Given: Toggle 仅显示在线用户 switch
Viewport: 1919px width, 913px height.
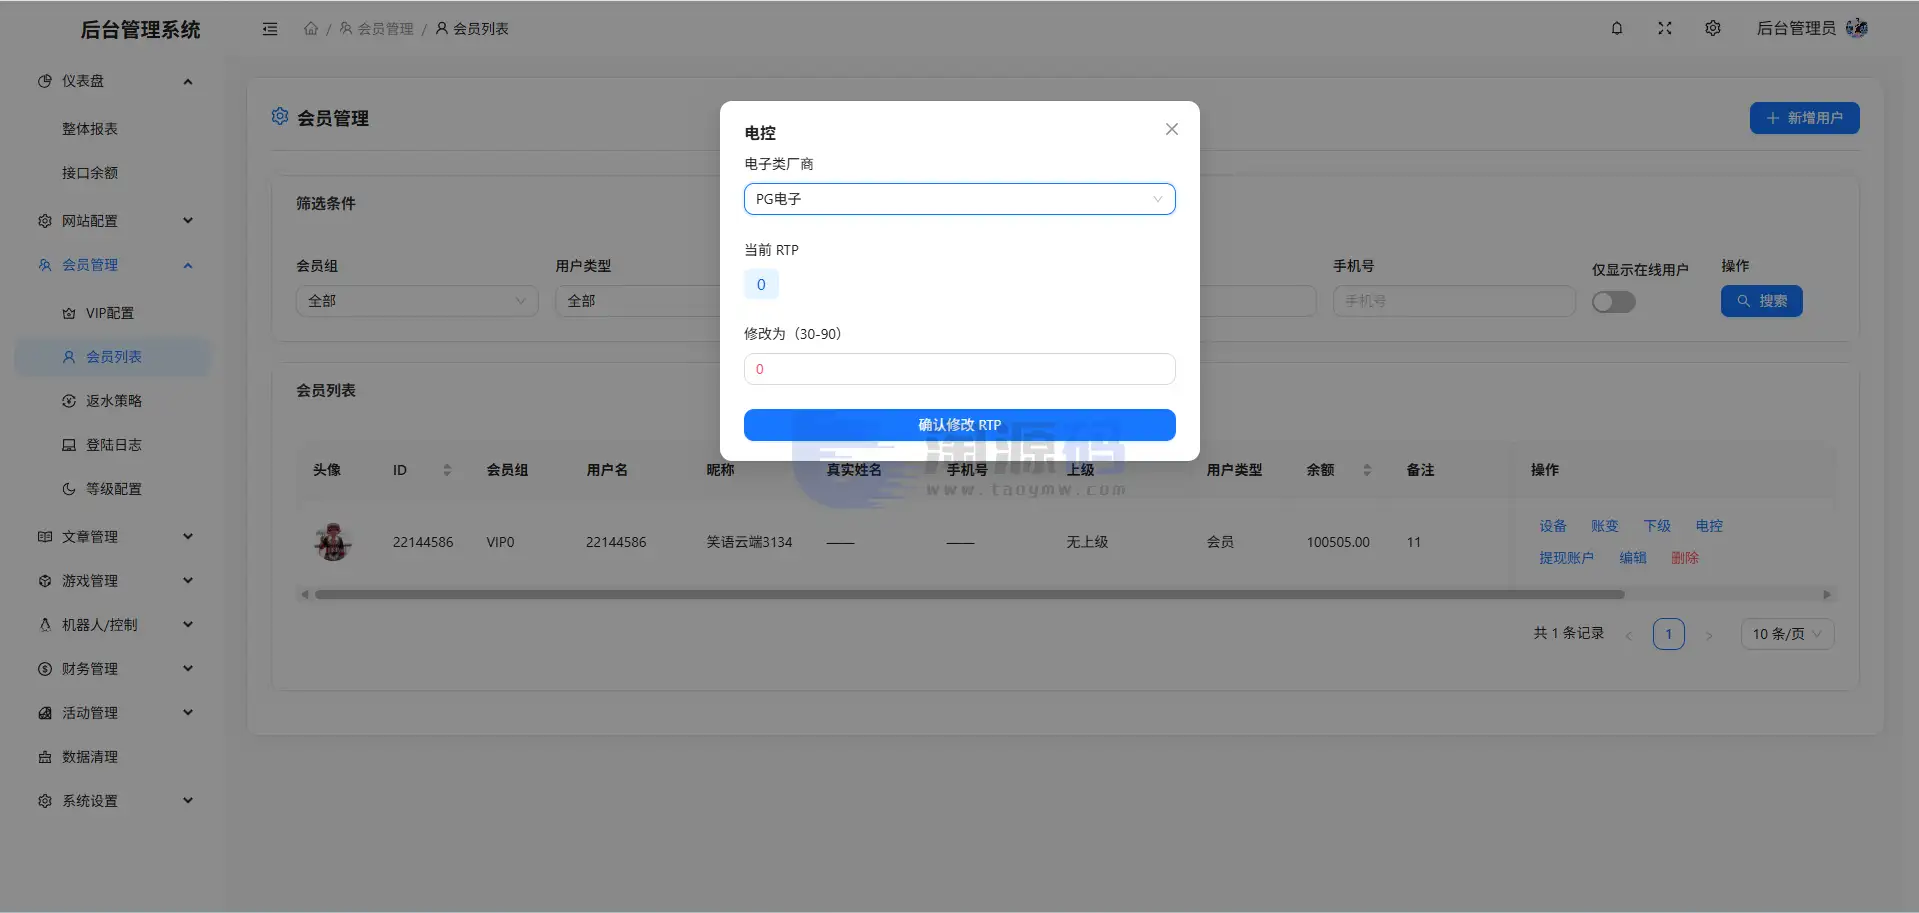Looking at the screenshot, I should [1614, 302].
